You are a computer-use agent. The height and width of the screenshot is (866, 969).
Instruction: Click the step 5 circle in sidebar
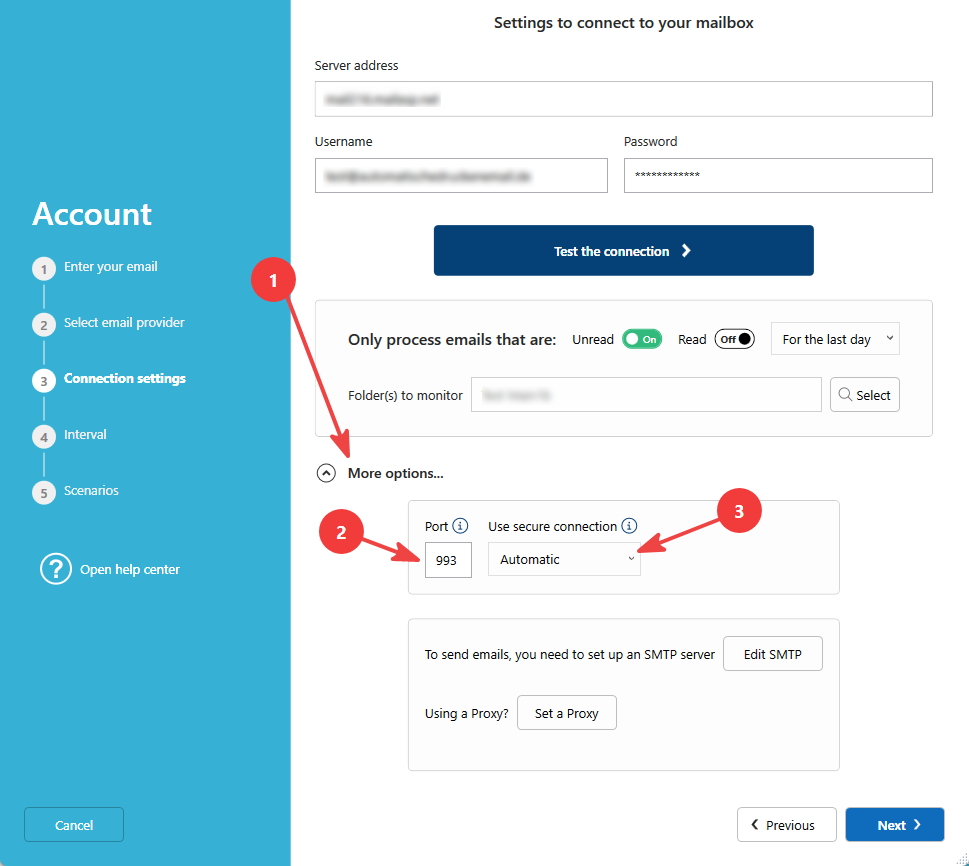[x=44, y=493]
